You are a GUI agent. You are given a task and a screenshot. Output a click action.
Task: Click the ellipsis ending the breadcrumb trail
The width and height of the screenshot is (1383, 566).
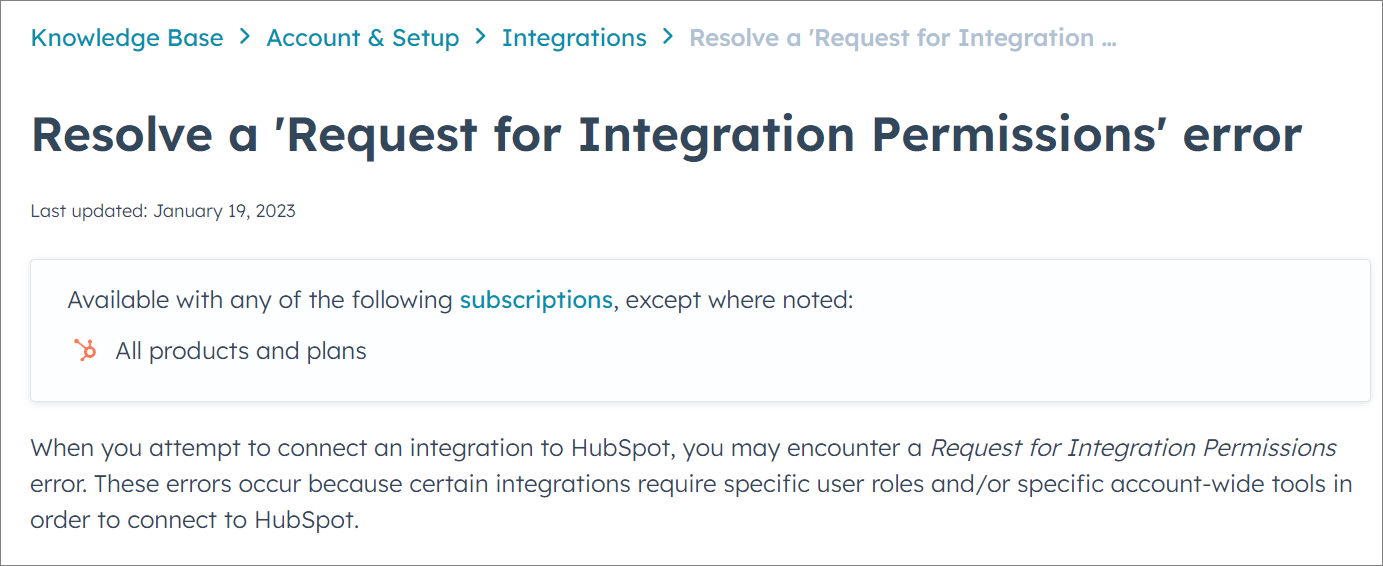(x=1107, y=40)
